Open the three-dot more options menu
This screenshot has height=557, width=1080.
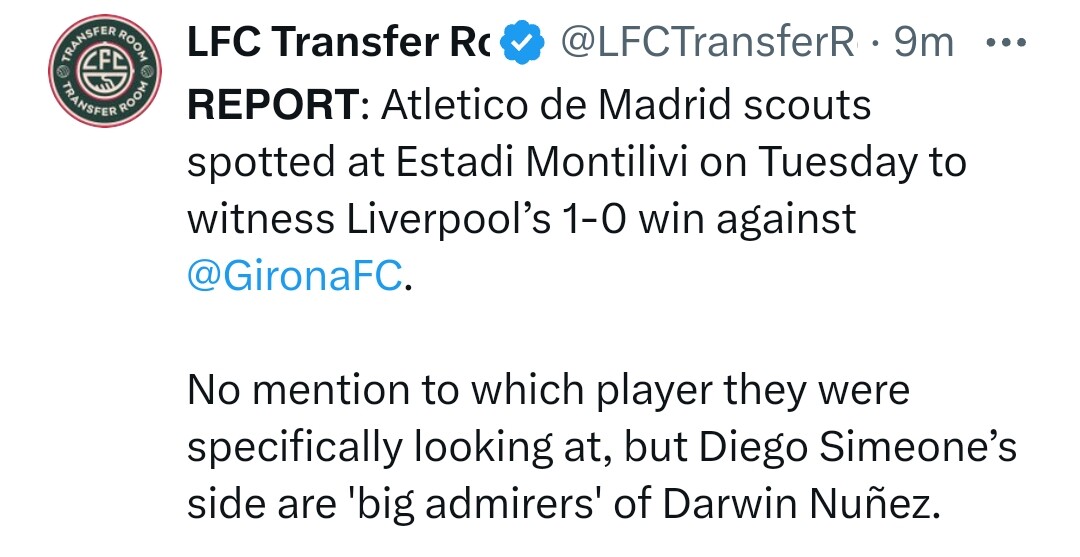1006,43
